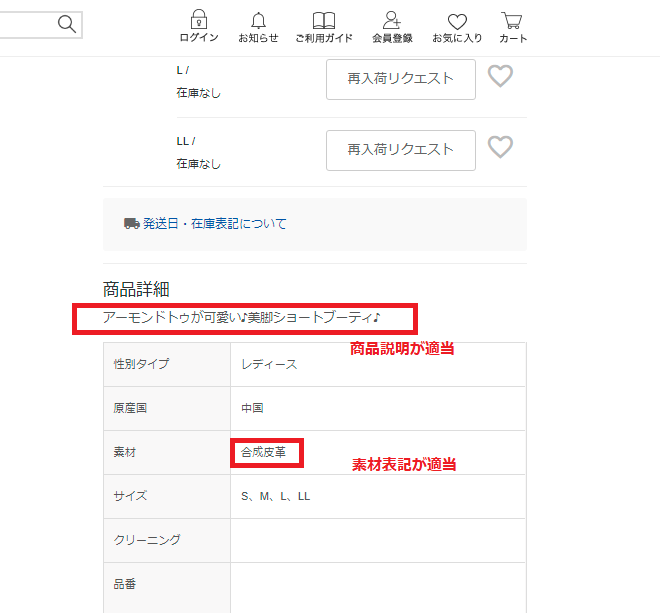Select the レディース value
Viewport: 660px width, 613px height.
point(269,364)
